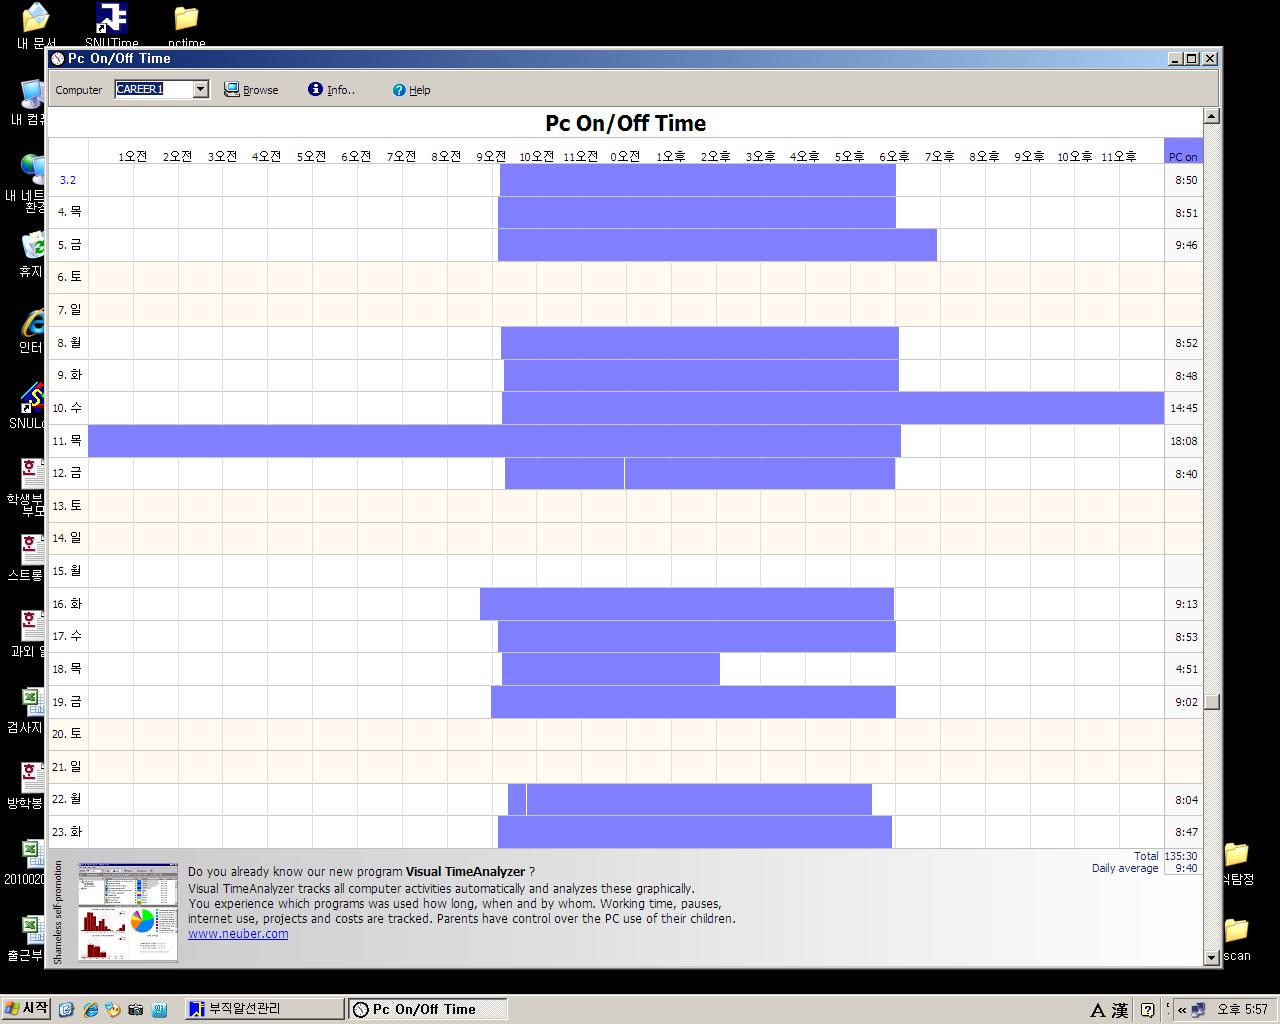
Task: Toggle the Hanja conversion button in tray
Action: point(1120,1010)
